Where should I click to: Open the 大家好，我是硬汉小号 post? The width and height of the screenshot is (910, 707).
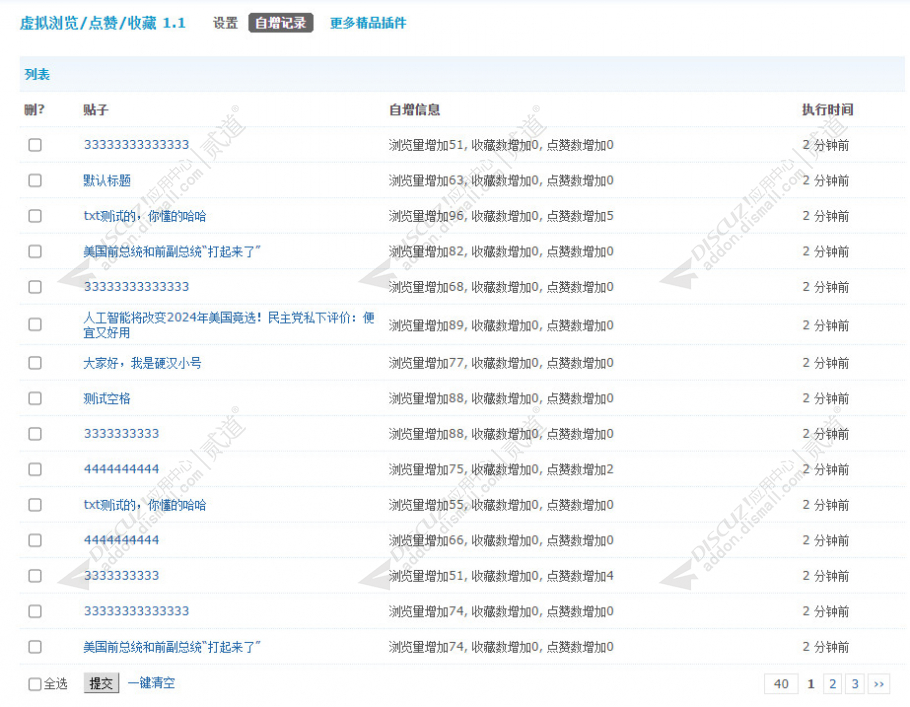tap(142, 363)
